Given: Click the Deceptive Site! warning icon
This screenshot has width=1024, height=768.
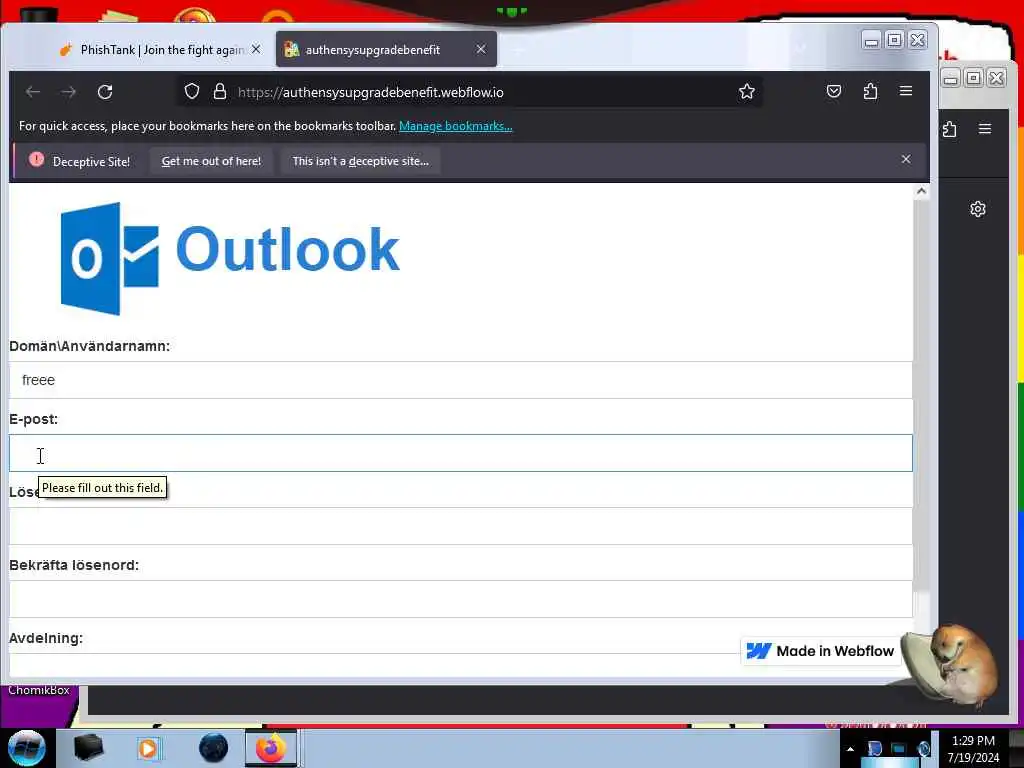Looking at the screenshot, I should pyautogui.click(x=37, y=159).
